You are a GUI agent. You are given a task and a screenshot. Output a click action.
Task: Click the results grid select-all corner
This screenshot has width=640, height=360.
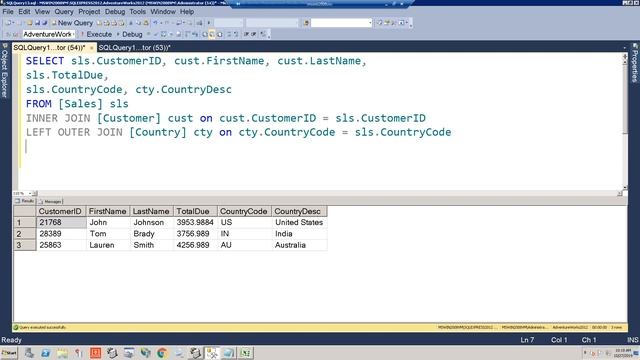pos(24,211)
